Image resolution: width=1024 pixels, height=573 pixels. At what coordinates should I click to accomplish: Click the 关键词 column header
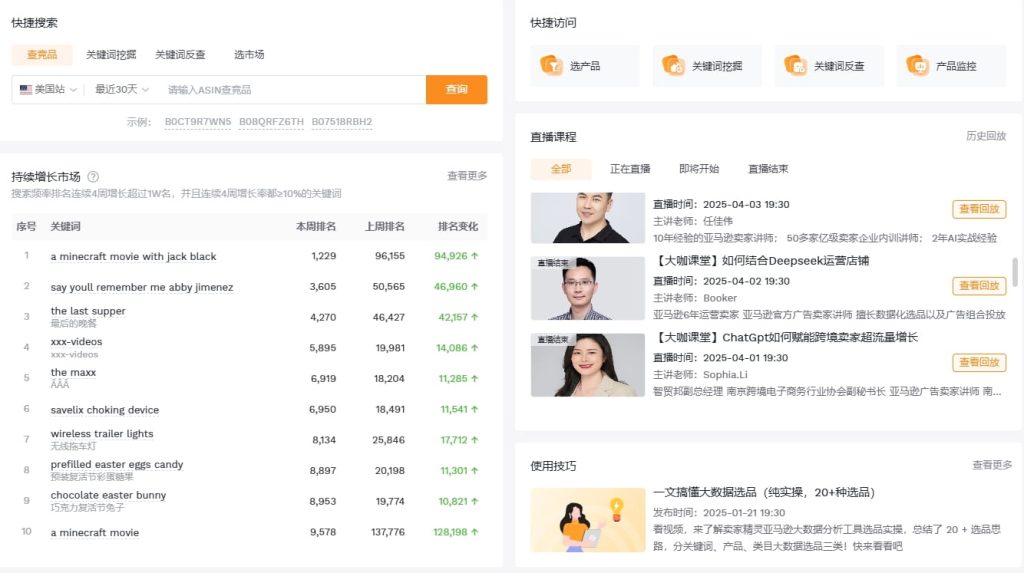65,226
